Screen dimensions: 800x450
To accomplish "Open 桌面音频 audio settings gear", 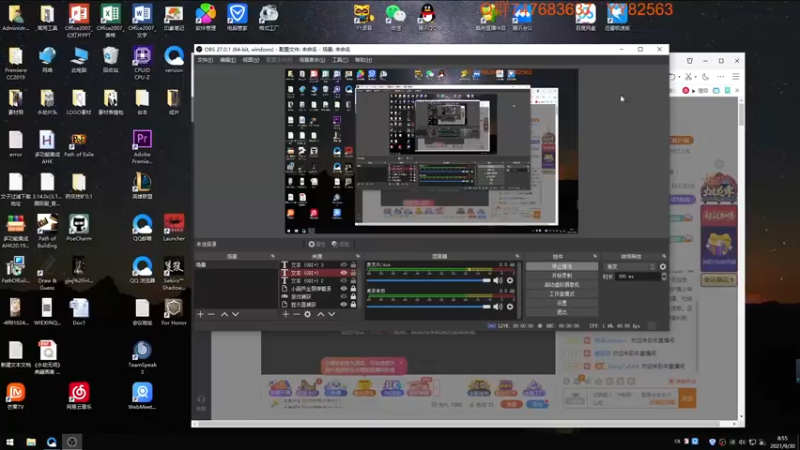I will [x=510, y=307].
